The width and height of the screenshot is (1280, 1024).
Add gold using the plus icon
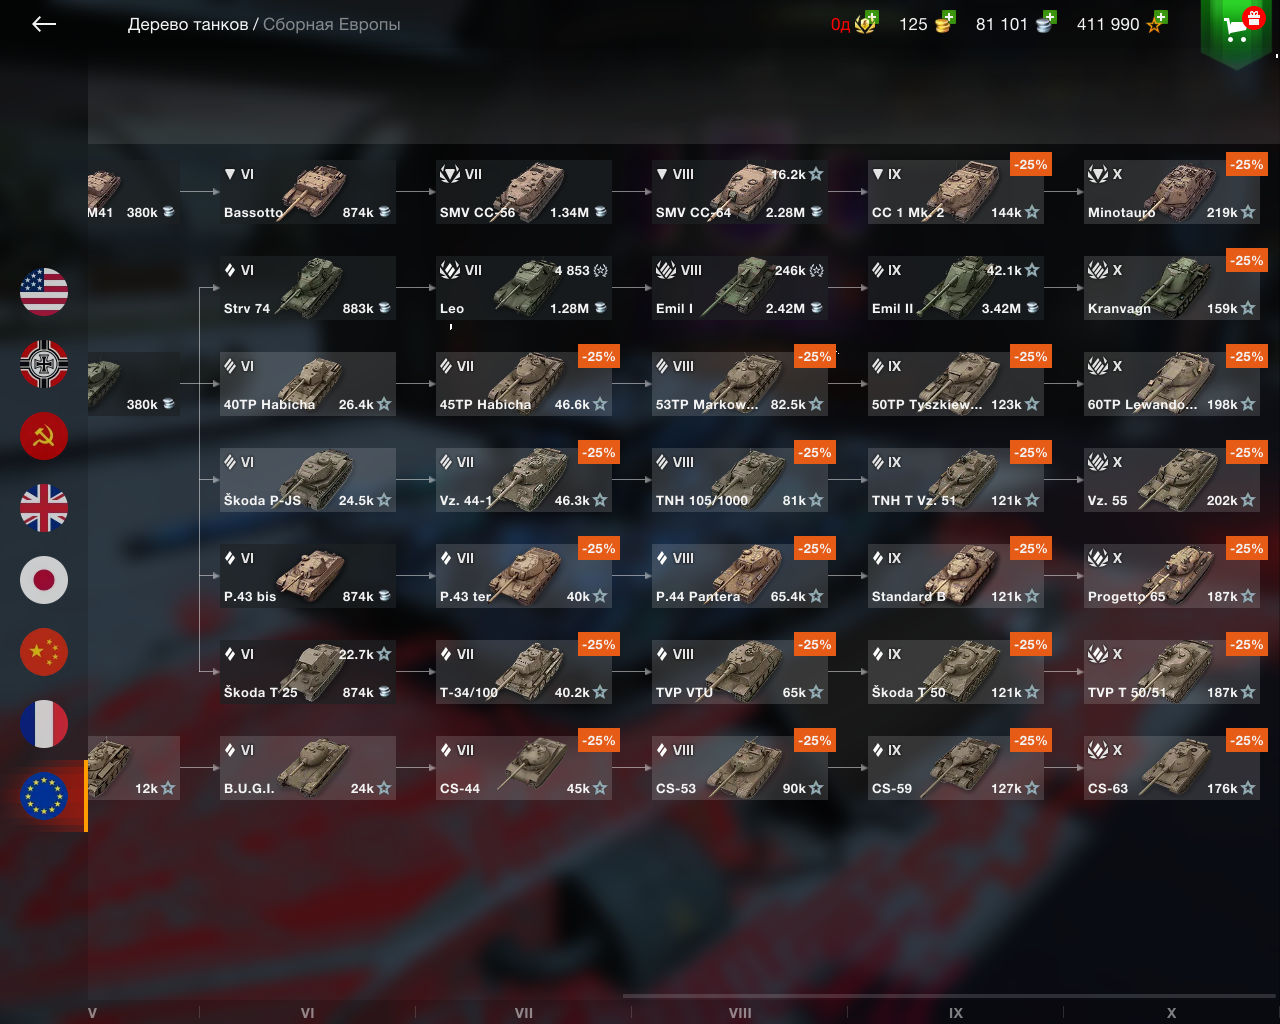coord(948,18)
